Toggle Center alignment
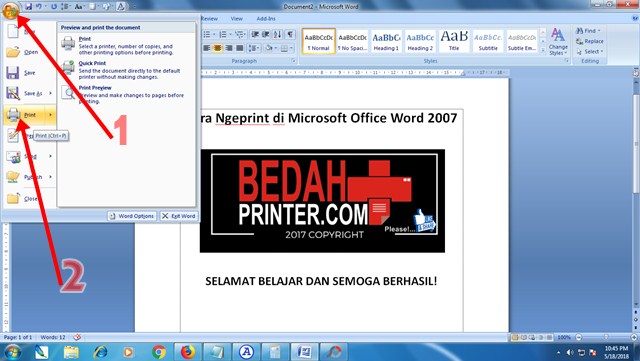640x361 pixels. [x=218, y=49]
